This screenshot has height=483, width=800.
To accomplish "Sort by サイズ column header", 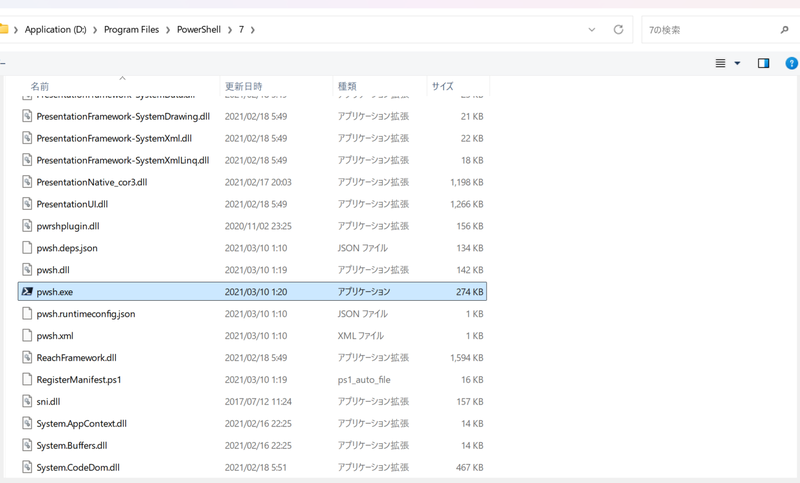I will 442,86.
